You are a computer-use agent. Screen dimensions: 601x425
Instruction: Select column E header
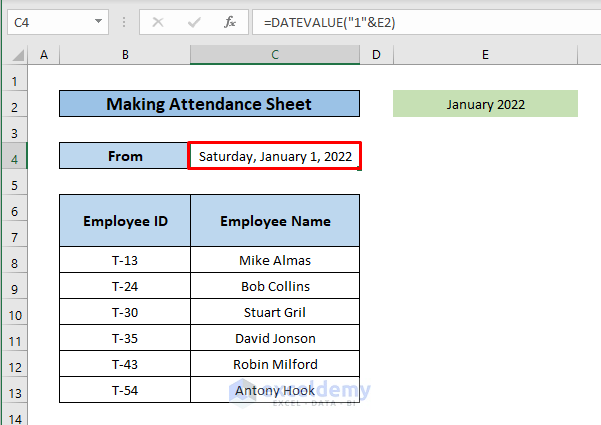[x=485, y=56]
